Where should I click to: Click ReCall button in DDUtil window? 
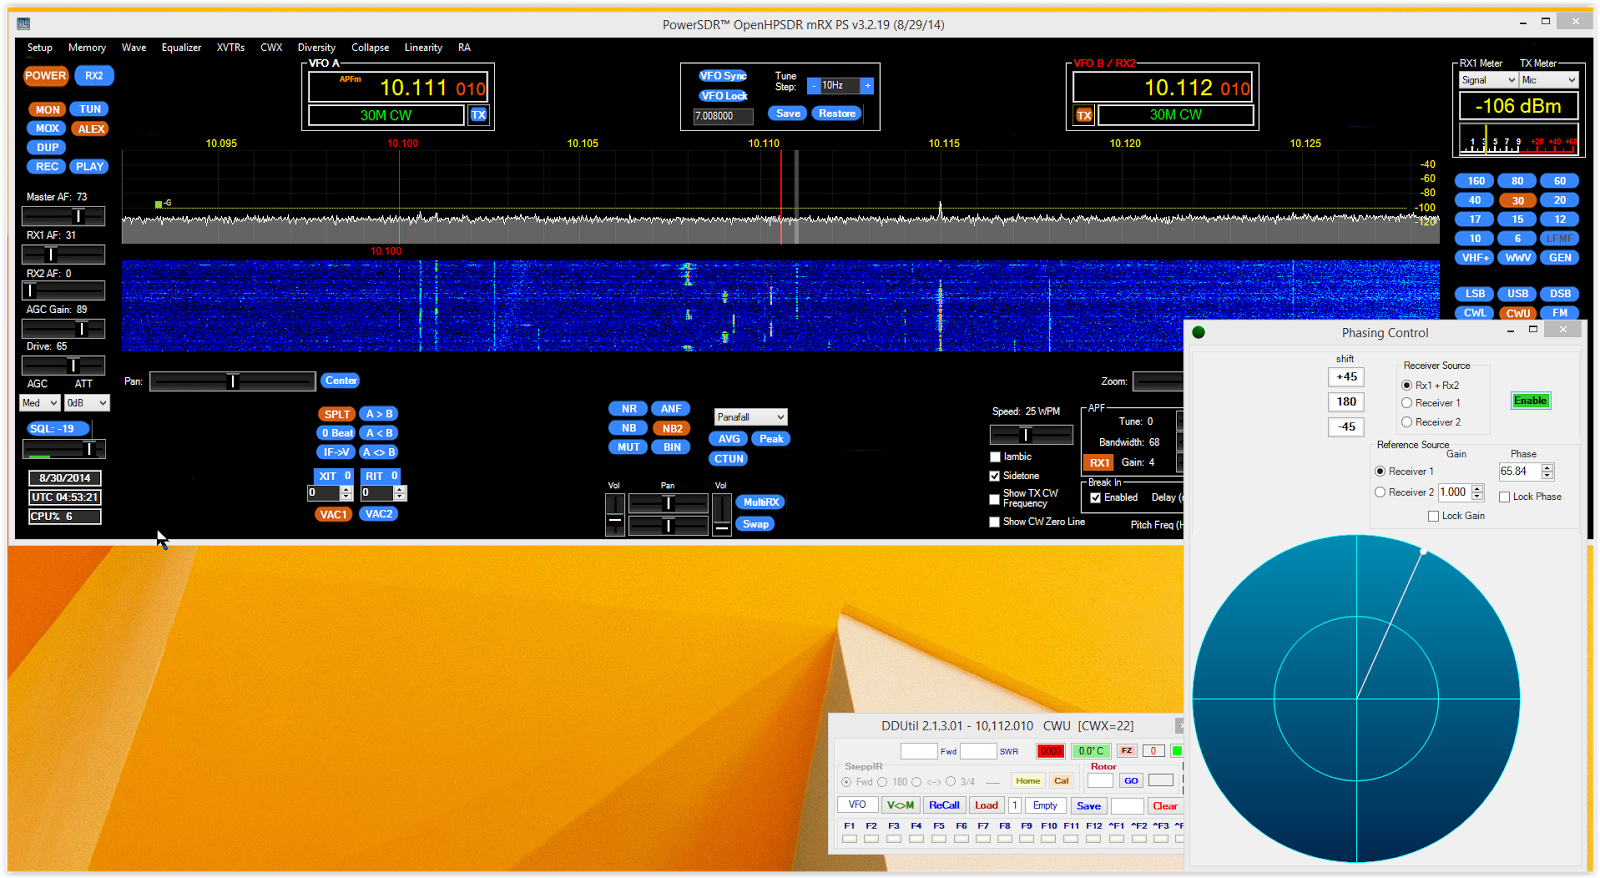944,805
